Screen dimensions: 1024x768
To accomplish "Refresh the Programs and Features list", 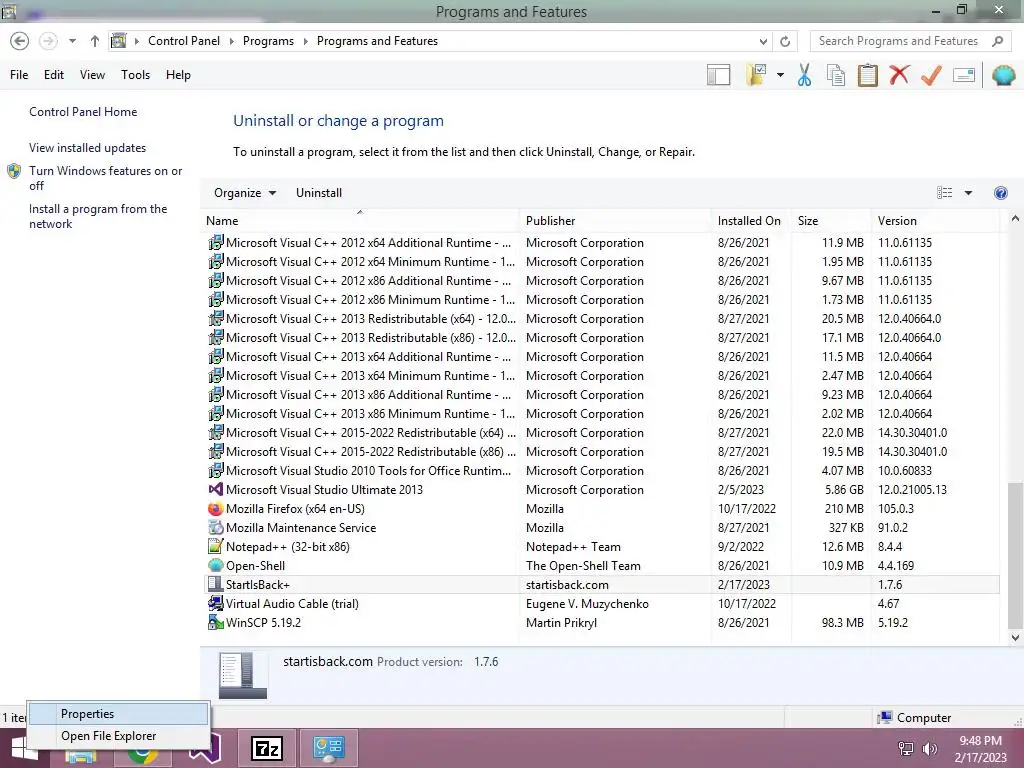I will pos(785,41).
